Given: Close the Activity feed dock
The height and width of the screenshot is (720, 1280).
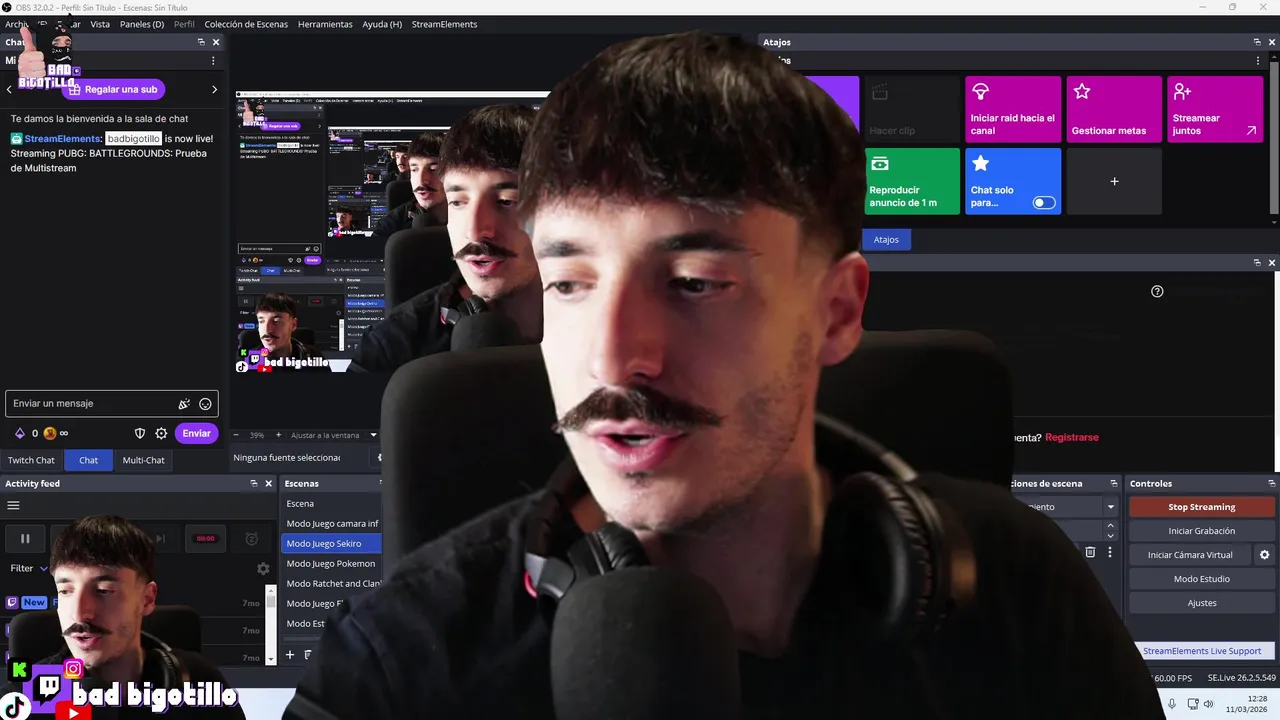Looking at the screenshot, I should point(268,483).
